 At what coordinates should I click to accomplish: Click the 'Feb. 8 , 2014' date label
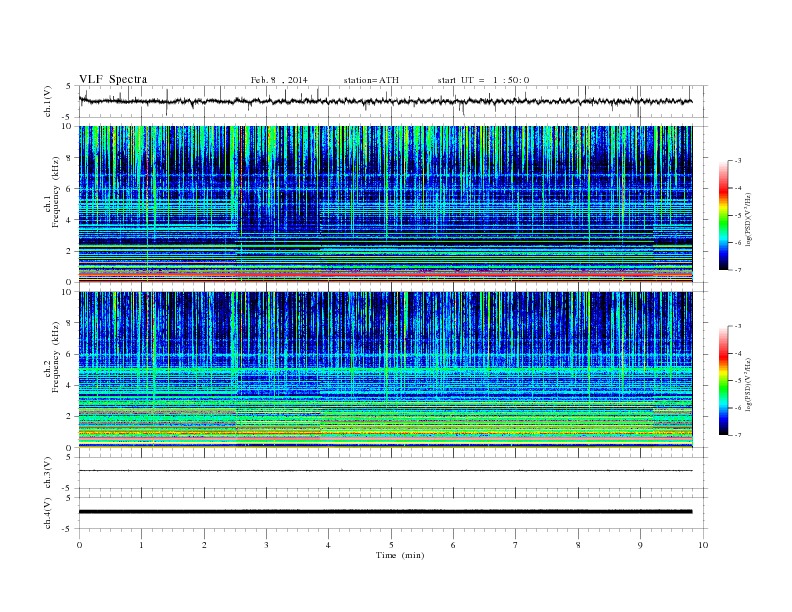[279, 80]
